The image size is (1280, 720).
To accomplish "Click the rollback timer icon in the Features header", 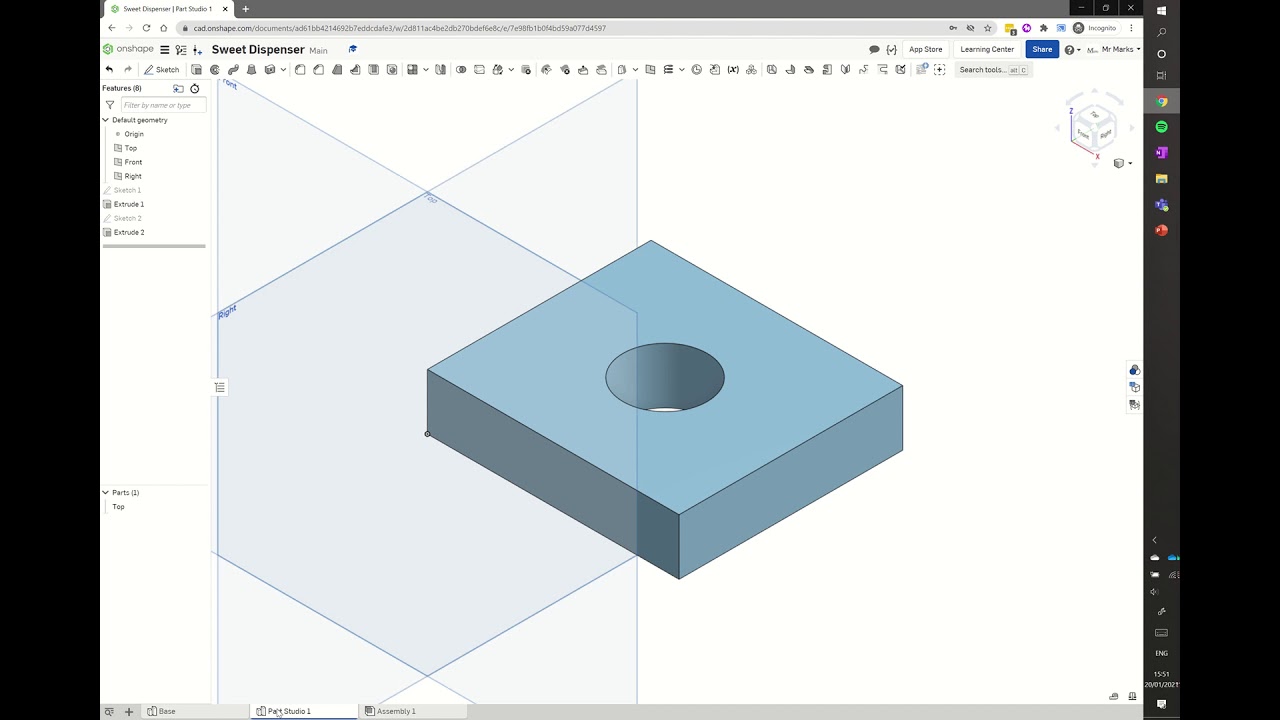I will point(195,88).
